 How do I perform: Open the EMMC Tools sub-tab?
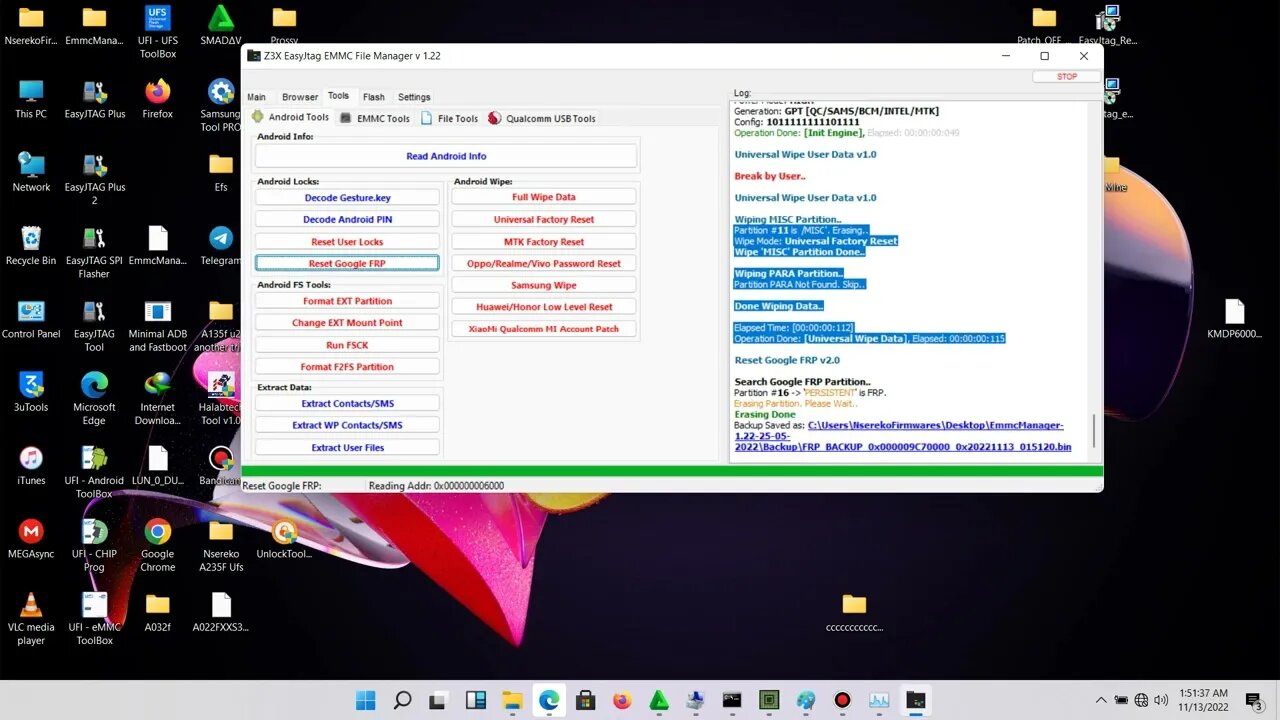(x=375, y=118)
